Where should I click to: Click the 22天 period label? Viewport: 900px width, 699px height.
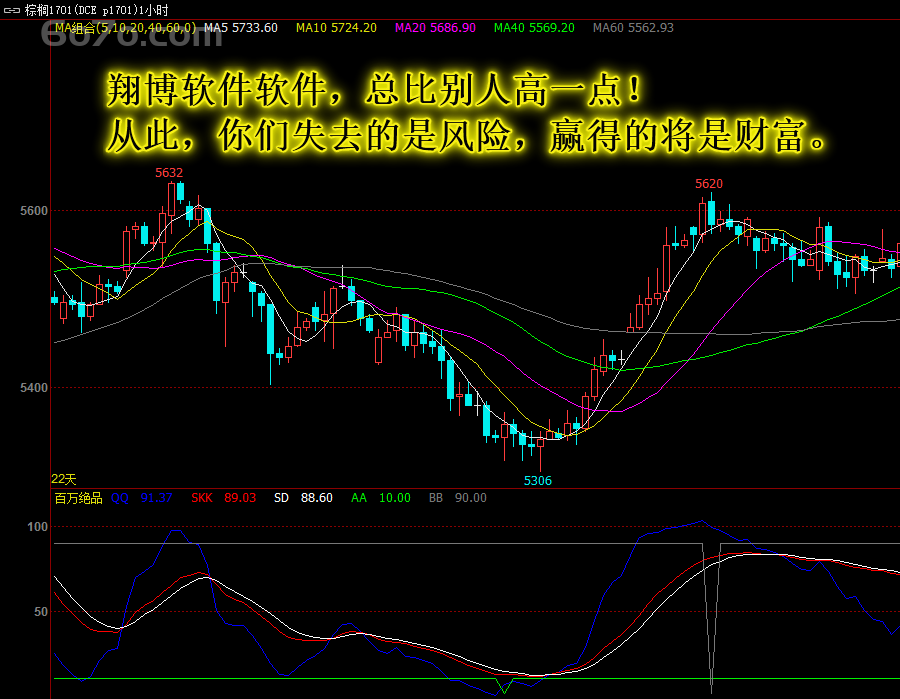[x=64, y=479]
